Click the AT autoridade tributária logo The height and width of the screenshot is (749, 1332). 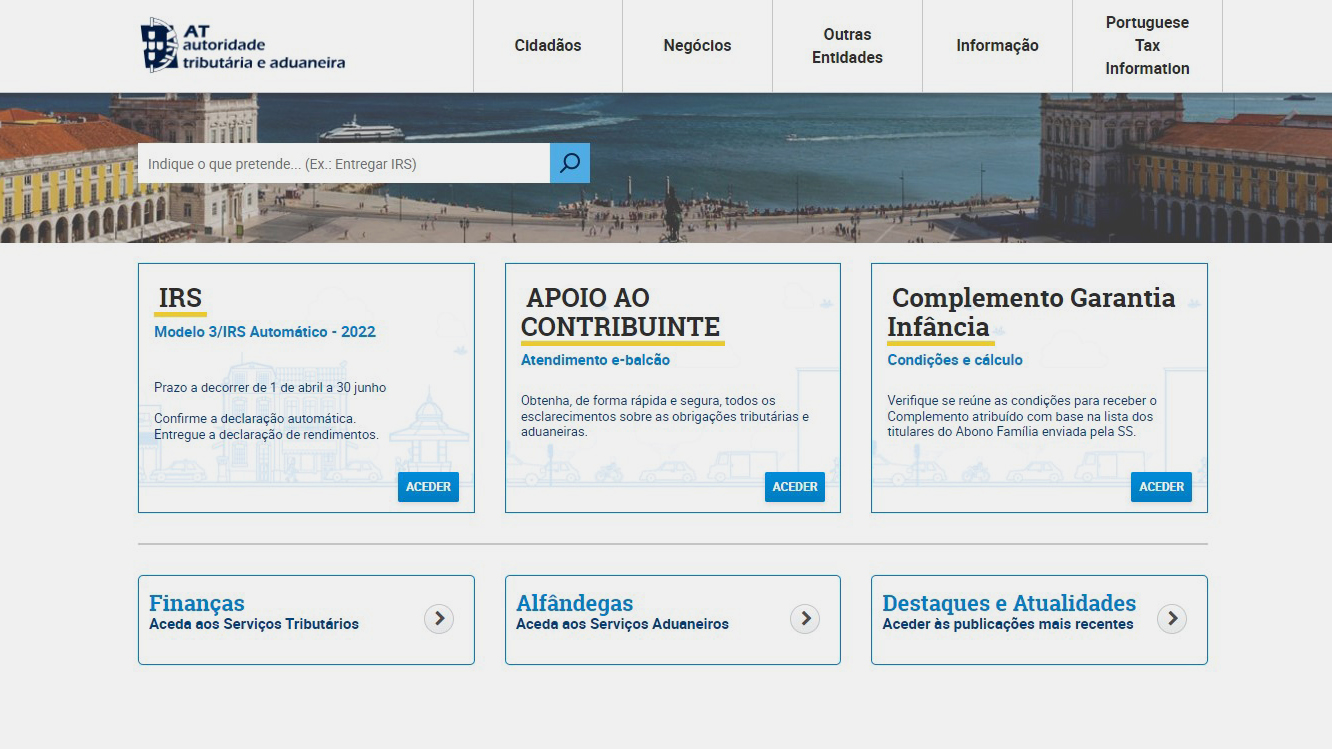pos(243,46)
